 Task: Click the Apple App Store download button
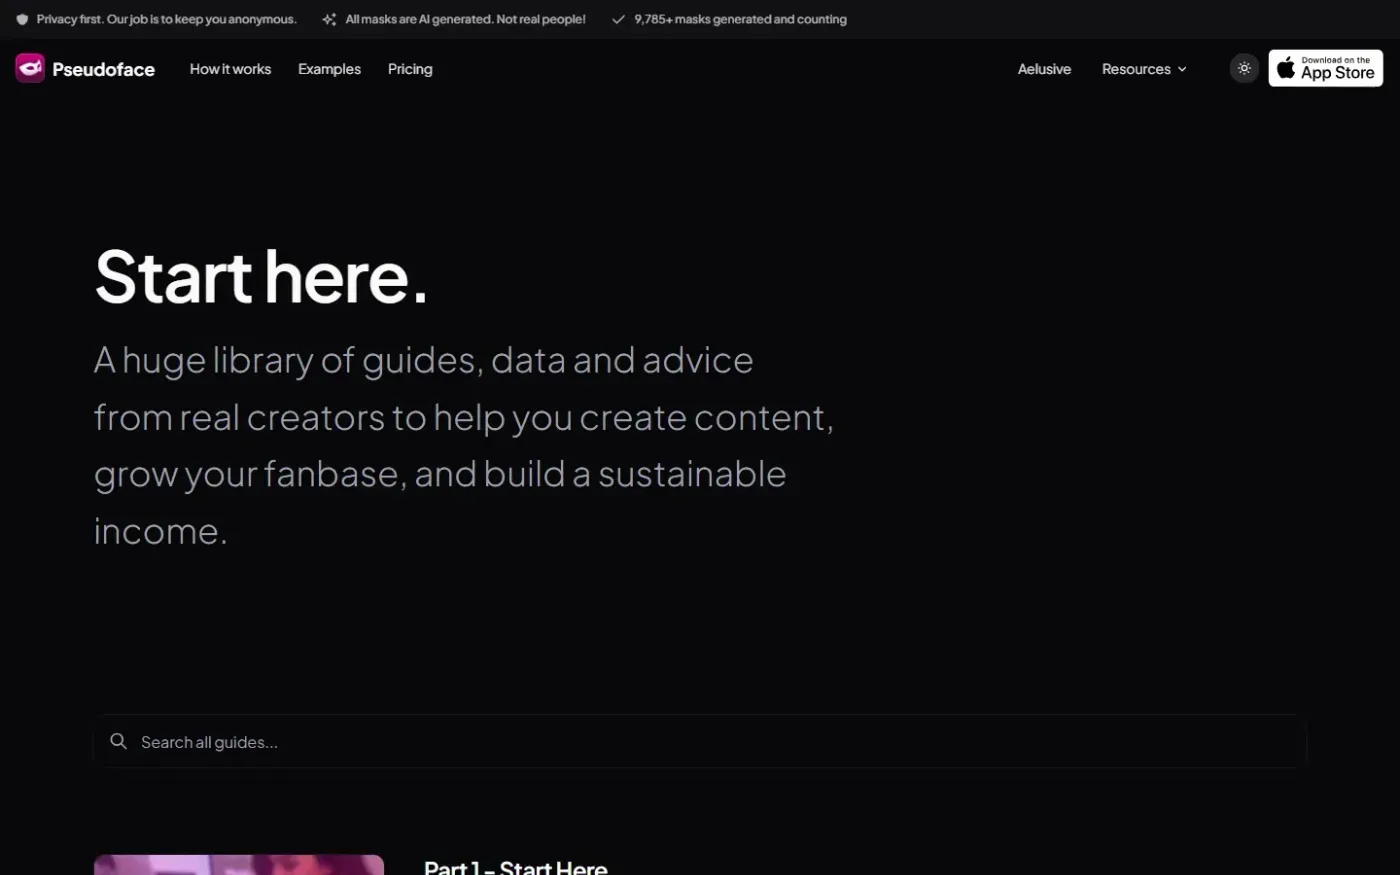pos(1325,68)
